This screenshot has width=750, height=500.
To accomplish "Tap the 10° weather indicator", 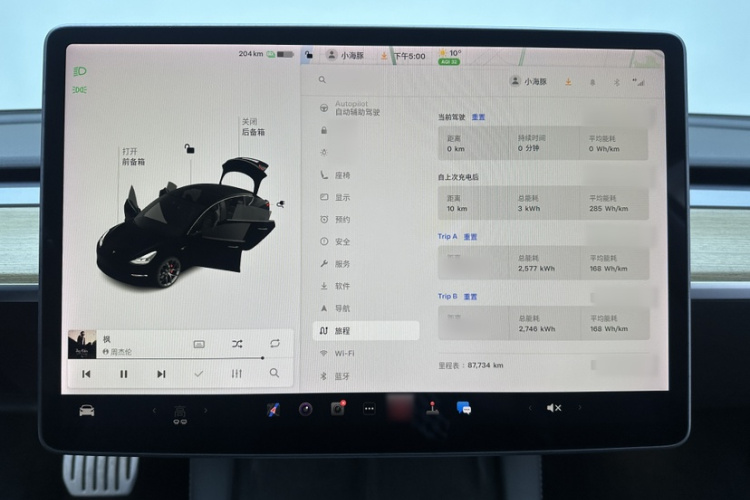I will [x=450, y=53].
